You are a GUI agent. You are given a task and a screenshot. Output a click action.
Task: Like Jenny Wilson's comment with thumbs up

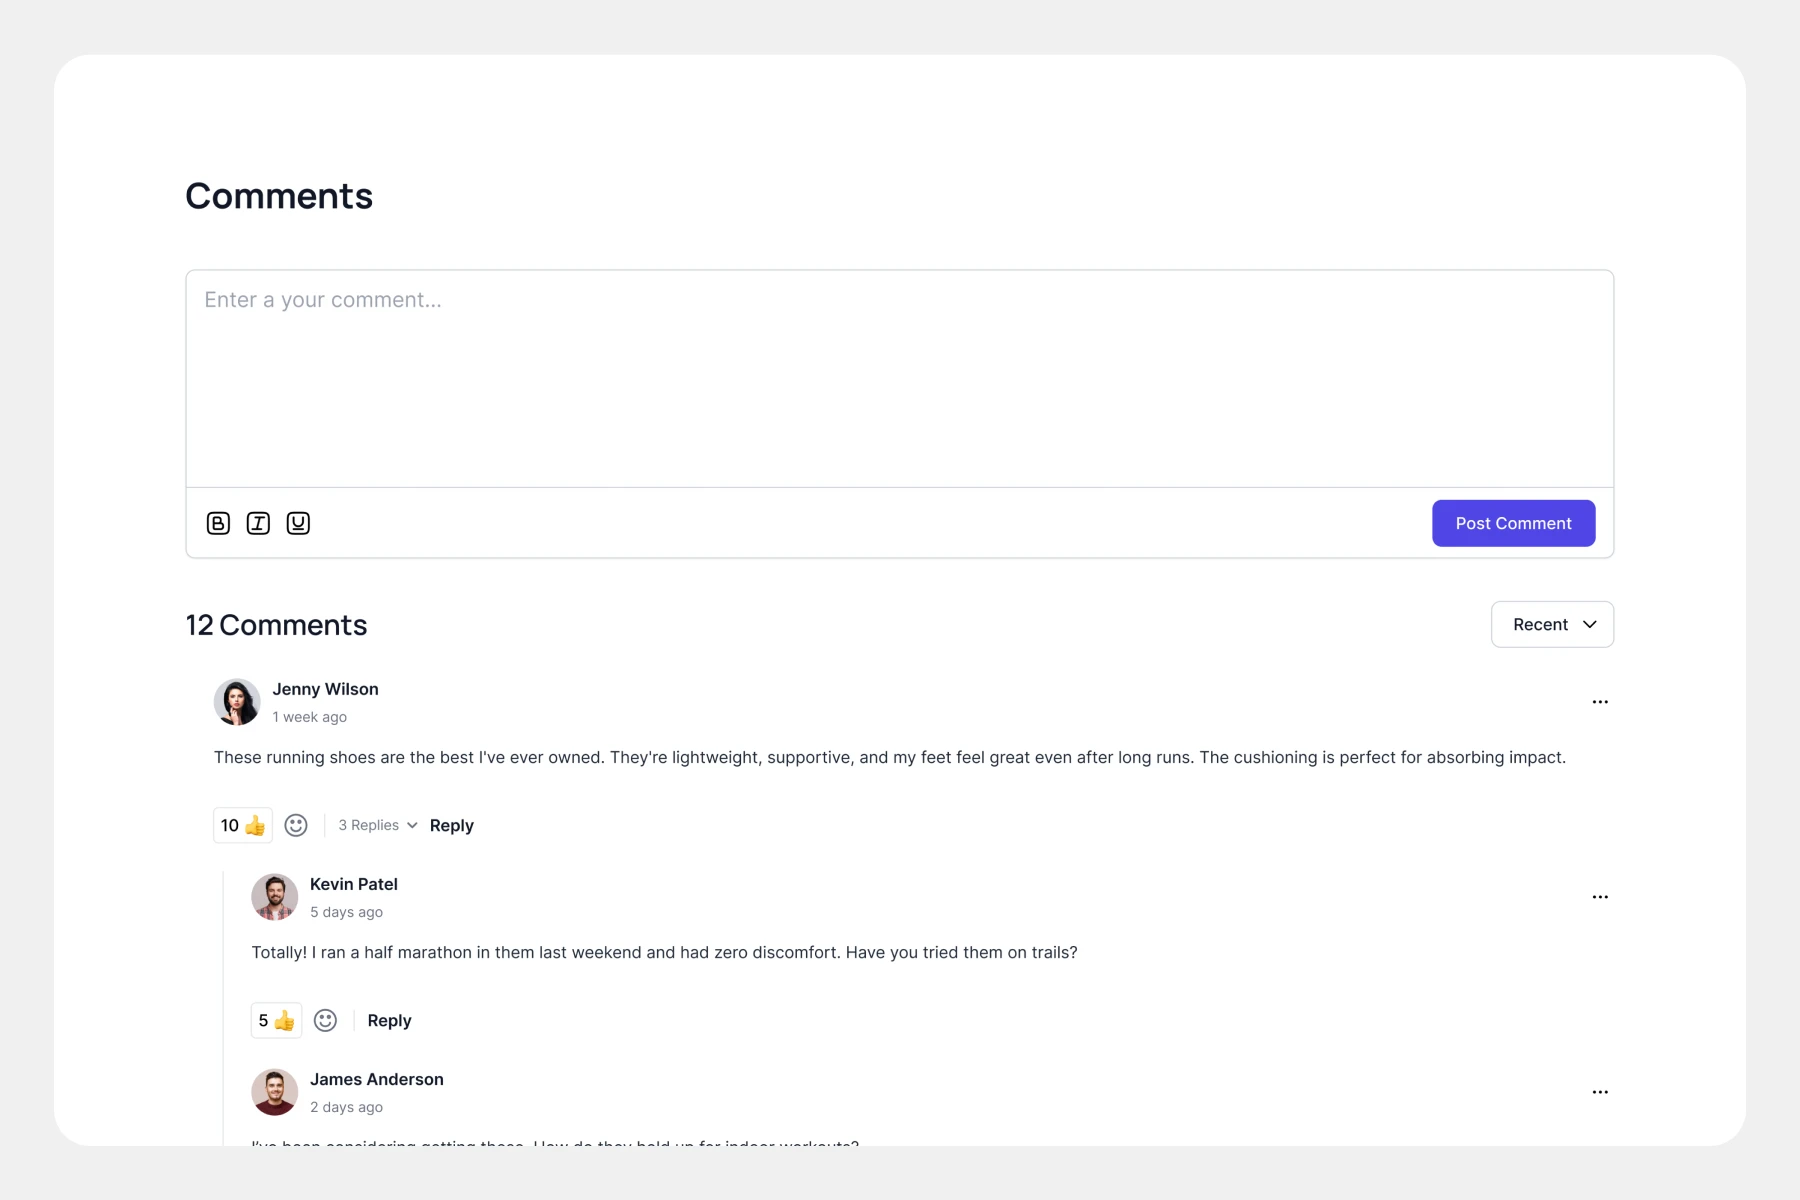pos(243,825)
